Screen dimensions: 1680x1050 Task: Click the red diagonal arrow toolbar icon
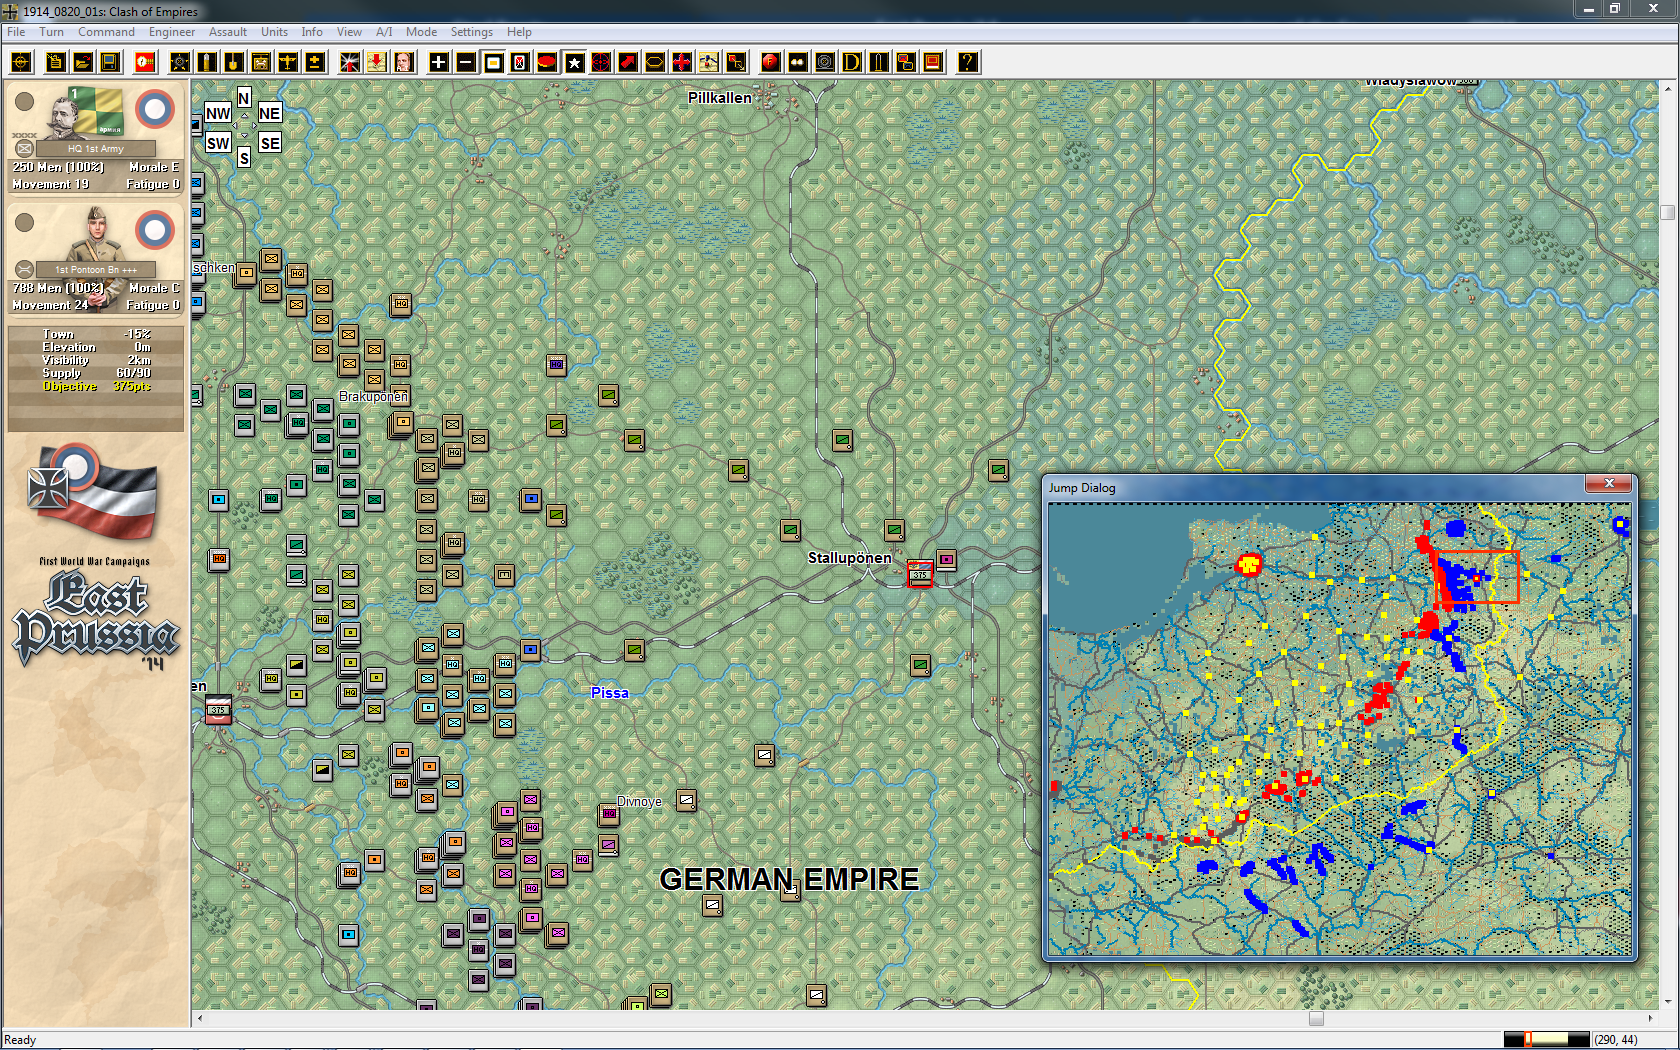pos(628,62)
